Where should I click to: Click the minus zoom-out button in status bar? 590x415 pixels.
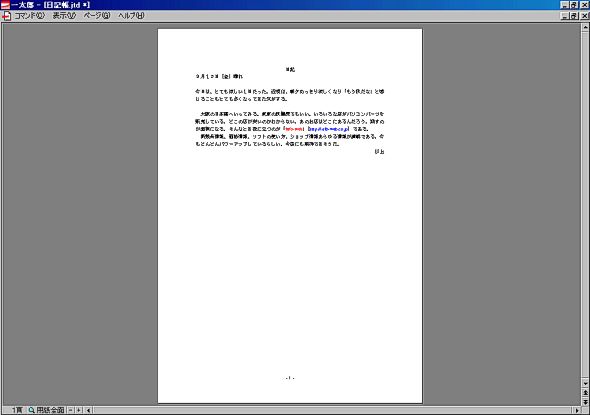click(70, 410)
